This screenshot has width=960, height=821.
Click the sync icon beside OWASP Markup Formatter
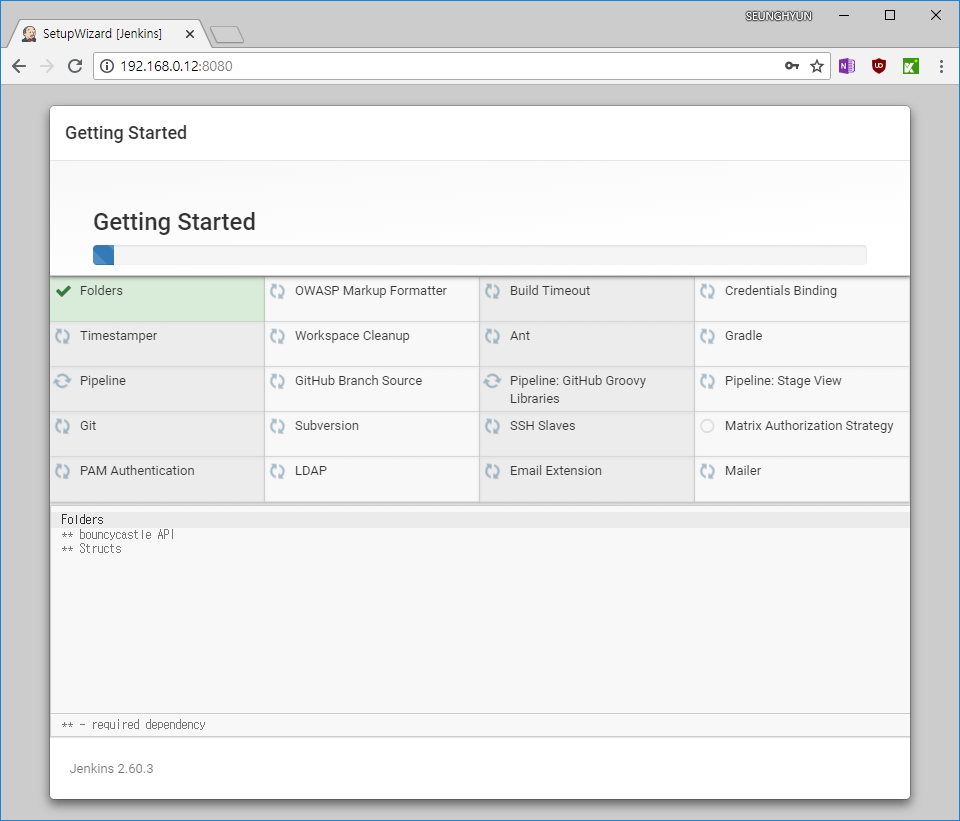point(278,291)
